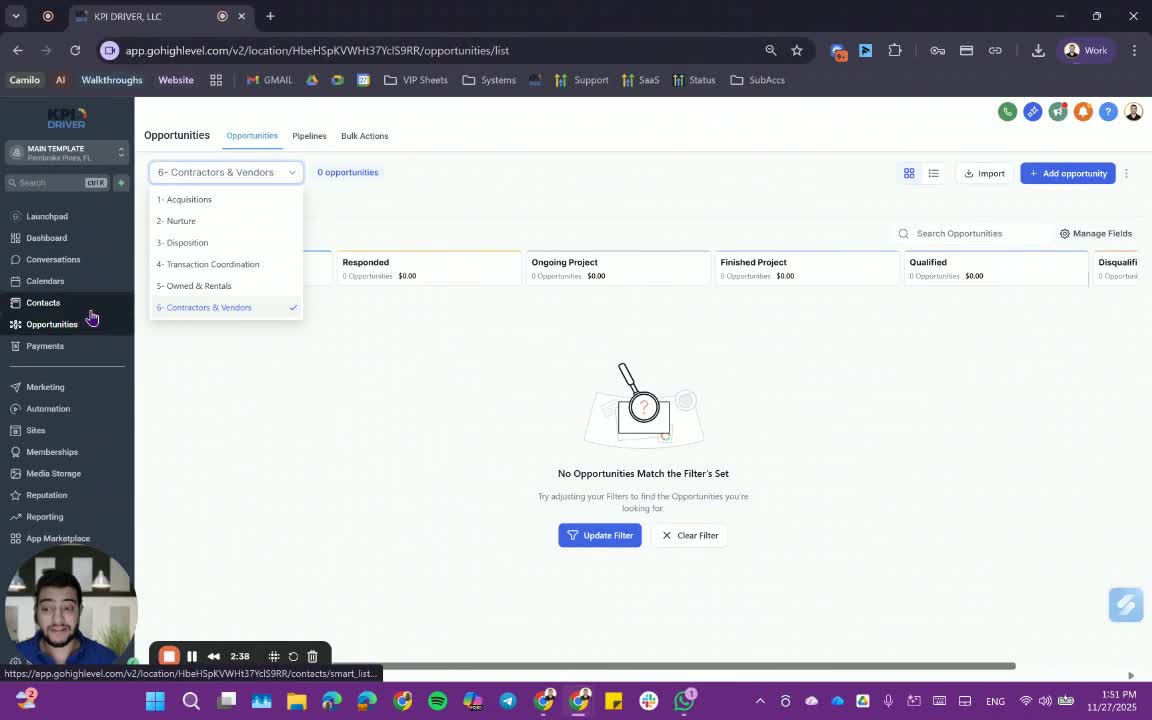Open the Work profile menu in Chrome
1152x720 pixels.
point(1086,51)
